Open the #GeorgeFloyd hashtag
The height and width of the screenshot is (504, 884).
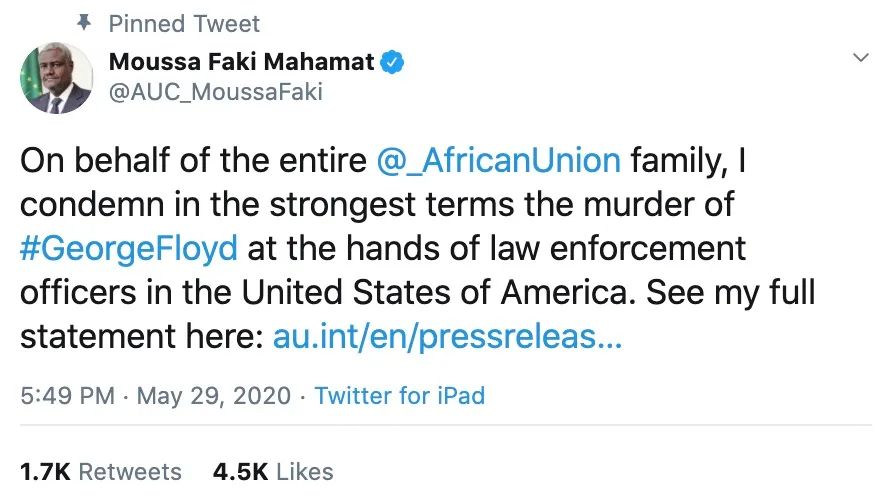click(x=129, y=248)
